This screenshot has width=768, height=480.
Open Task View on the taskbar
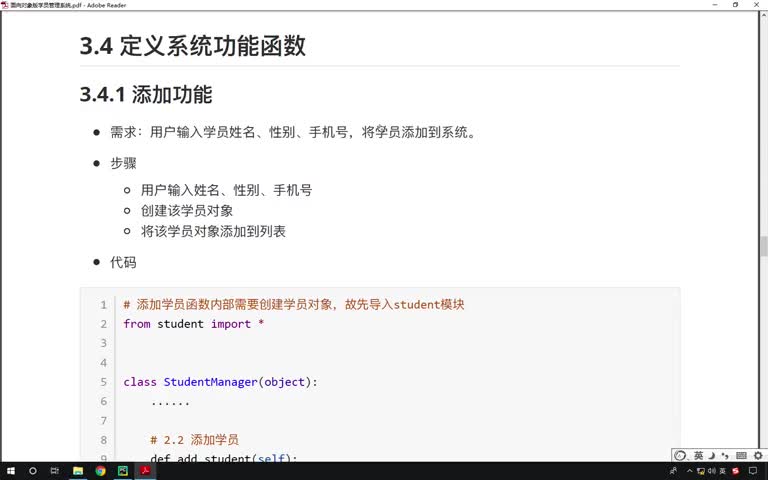tap(55, 471)
